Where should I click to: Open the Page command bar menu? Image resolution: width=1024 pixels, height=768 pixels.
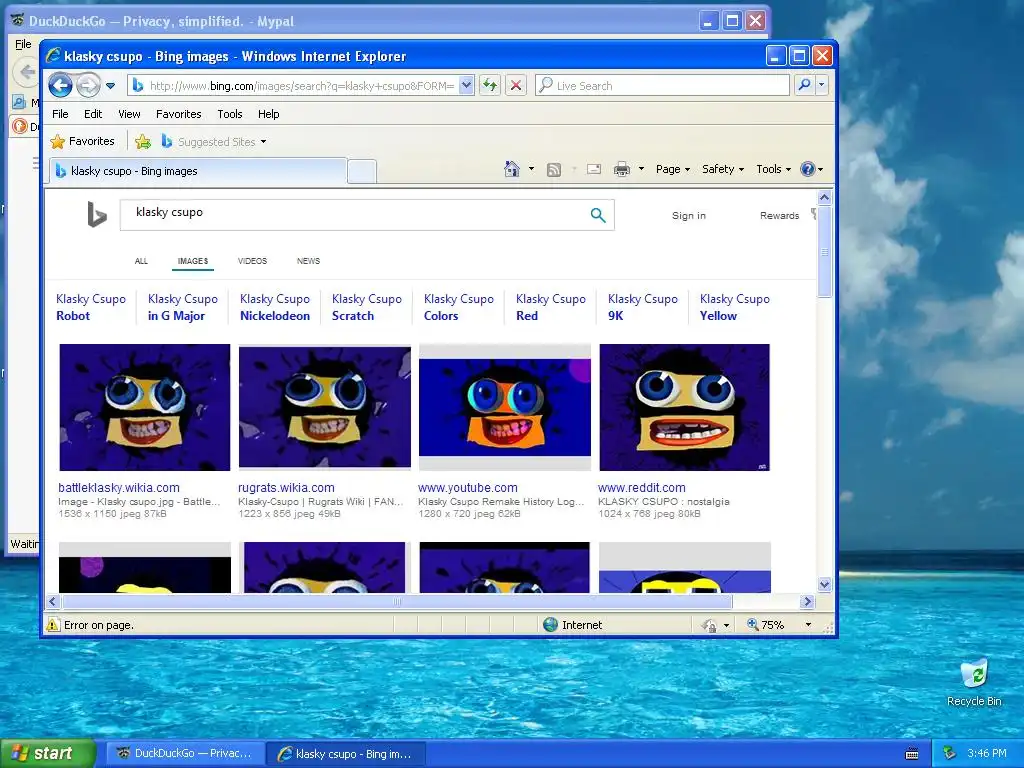pos(673,169)
